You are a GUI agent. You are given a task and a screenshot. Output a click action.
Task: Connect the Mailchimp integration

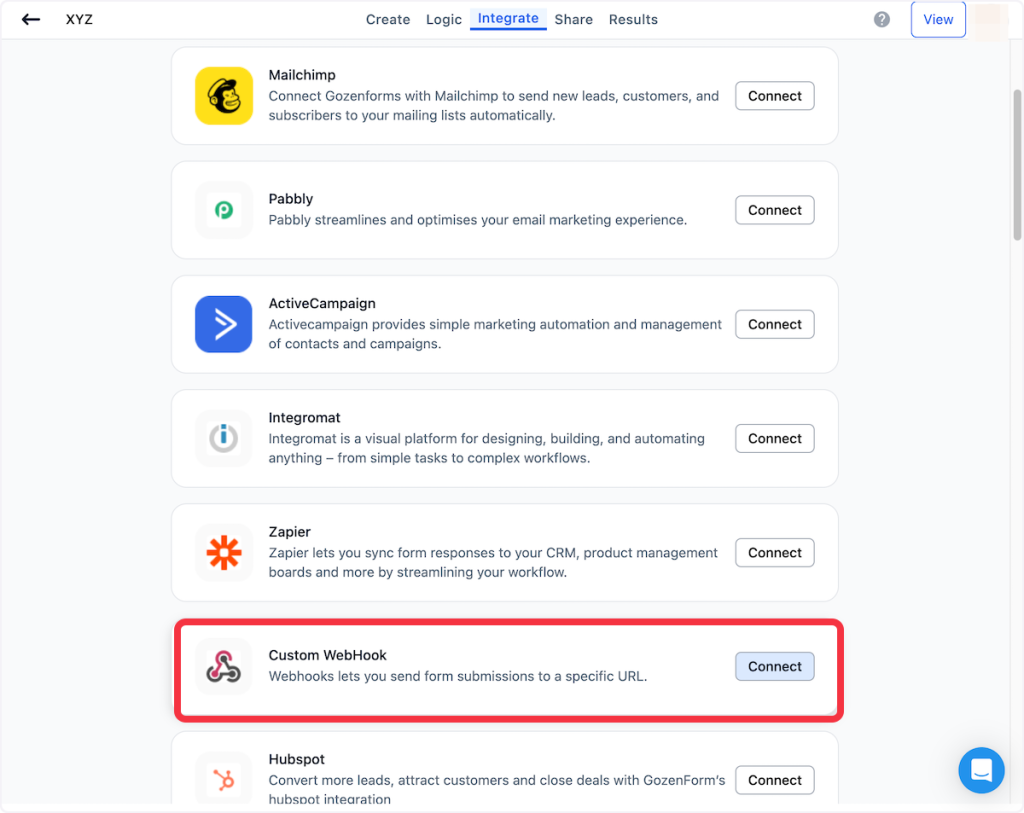775,96
